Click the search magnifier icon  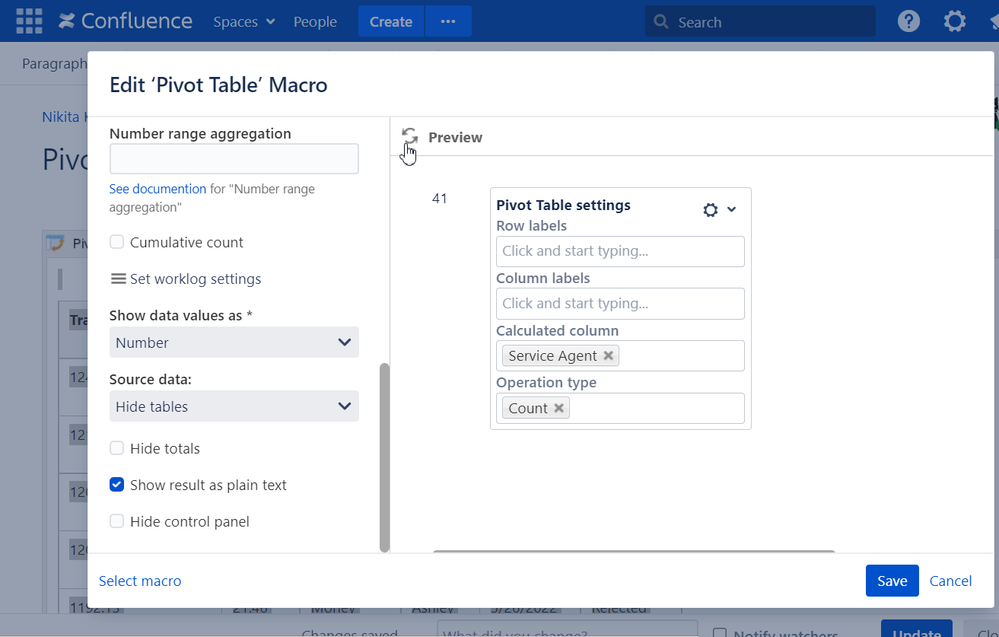661,22
